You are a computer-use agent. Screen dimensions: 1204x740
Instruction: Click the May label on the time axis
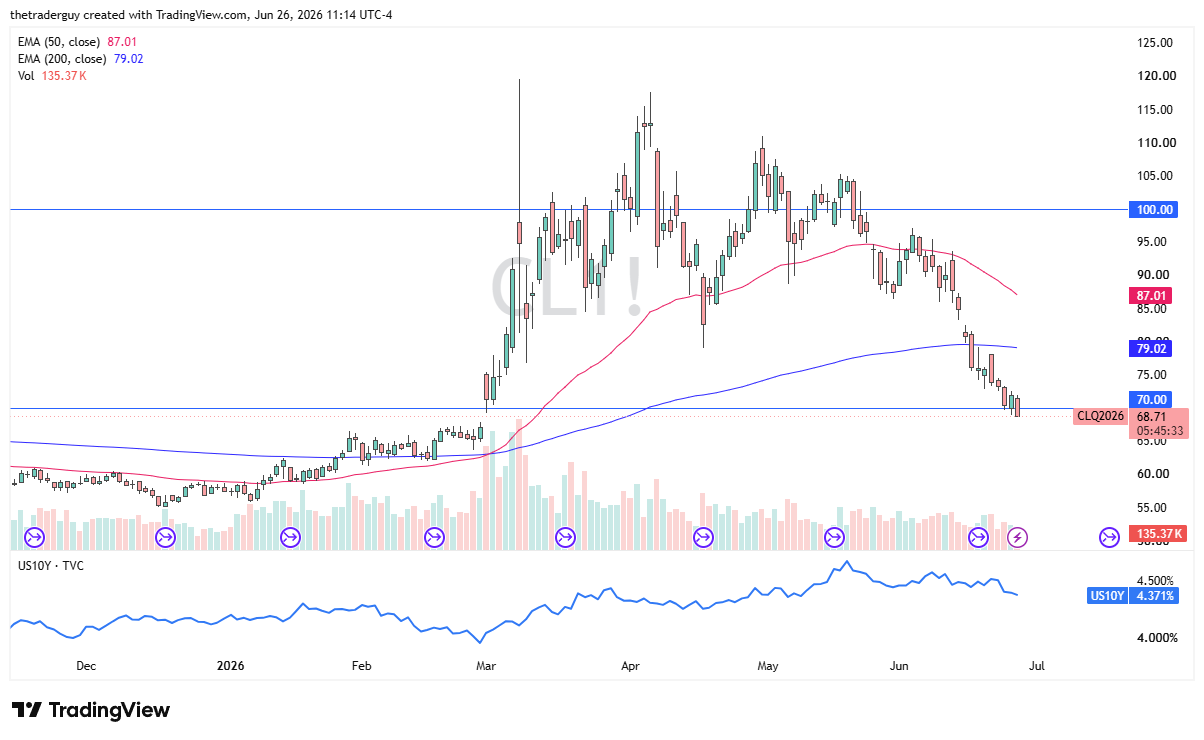click(x=767, y=666)
